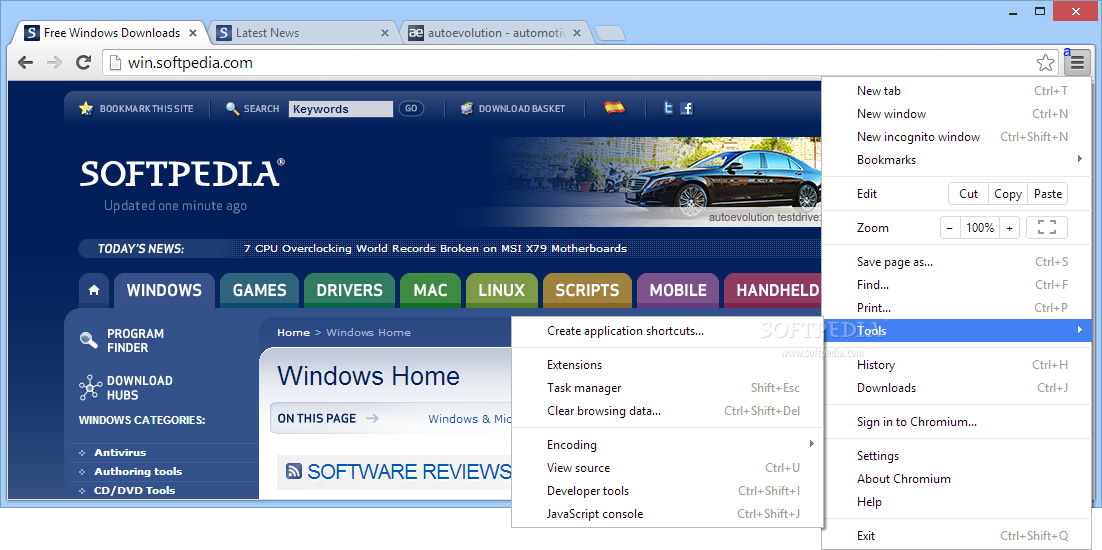Click the zoom in plus button
This screenshot has width=1102, height=550.
[1009, 228]
